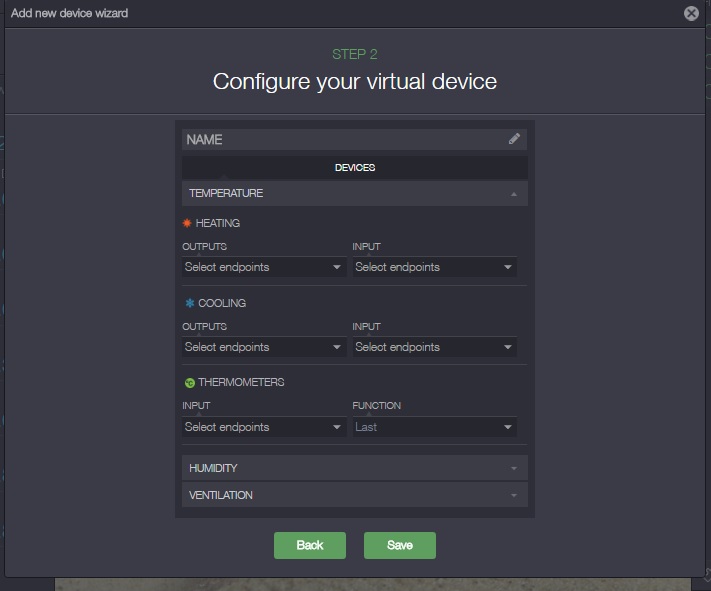The image size is (711, 591).
Task: Click the HUMIDITY section arrow
Action: (x=514, y=468)
